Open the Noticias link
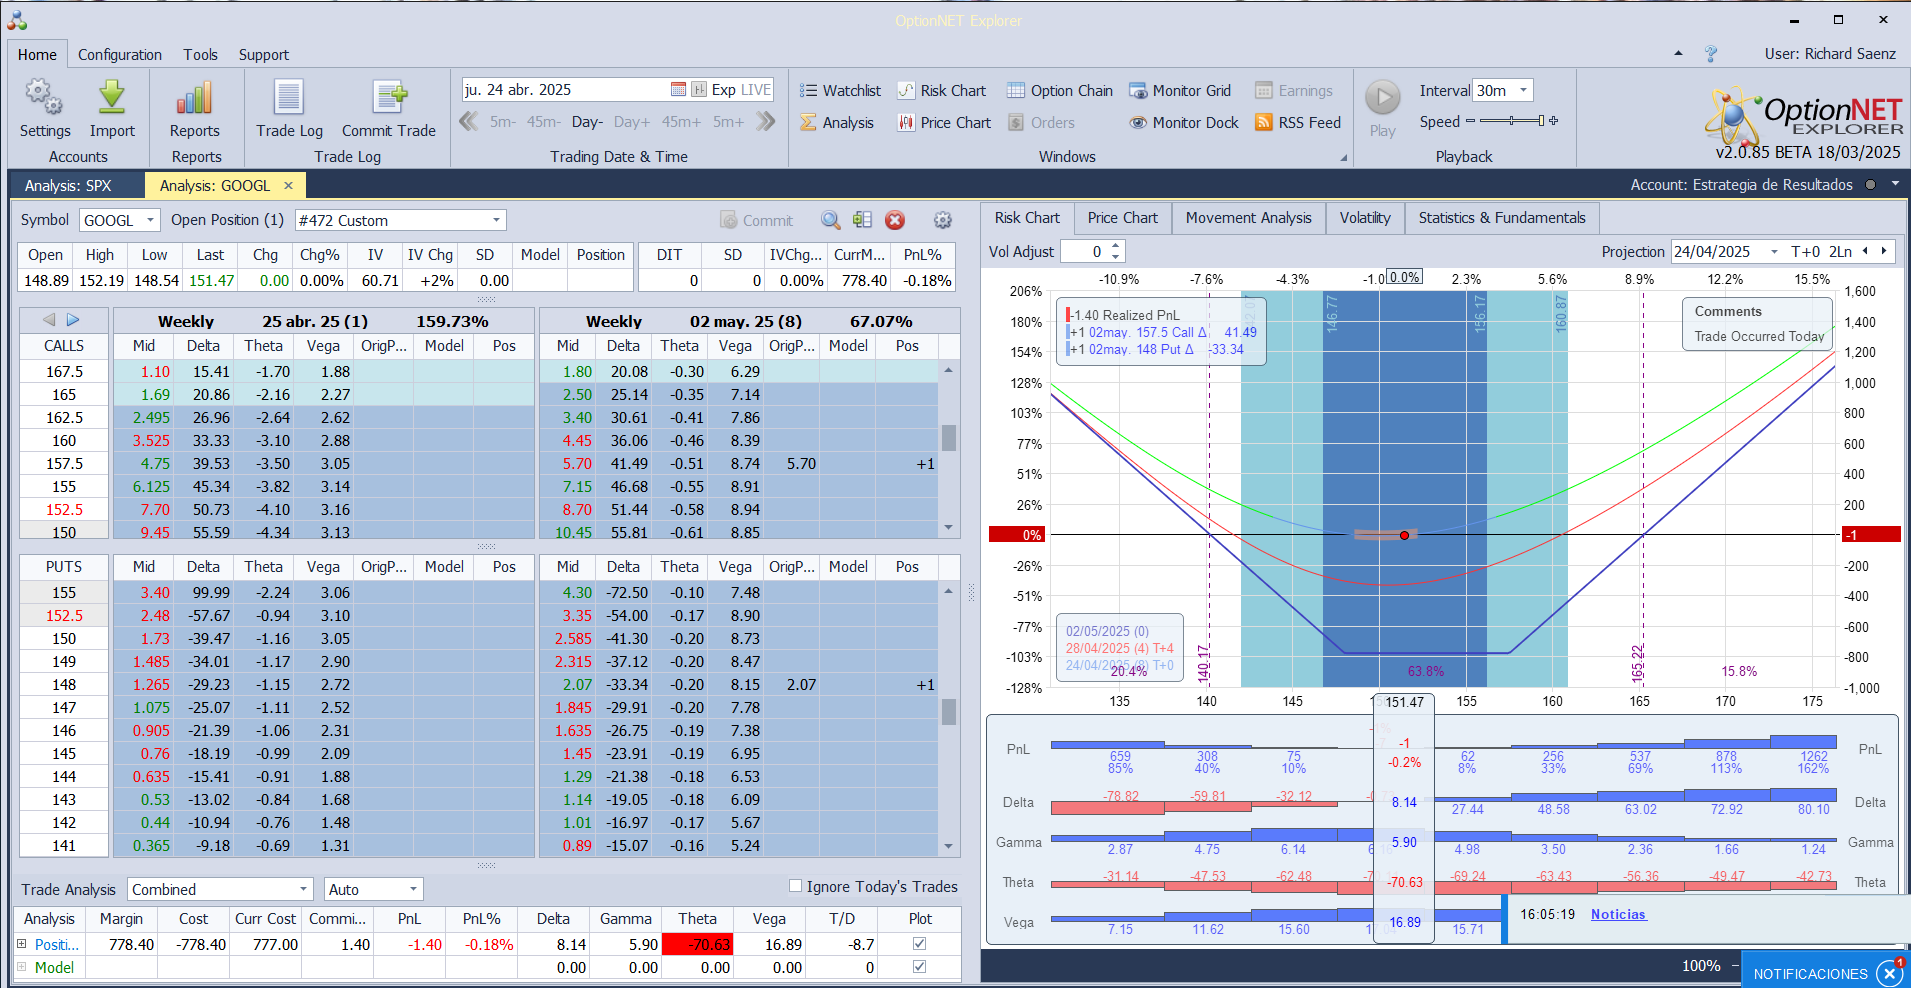The height and width of the screenshot is (988, 1911). point(1618,914)
